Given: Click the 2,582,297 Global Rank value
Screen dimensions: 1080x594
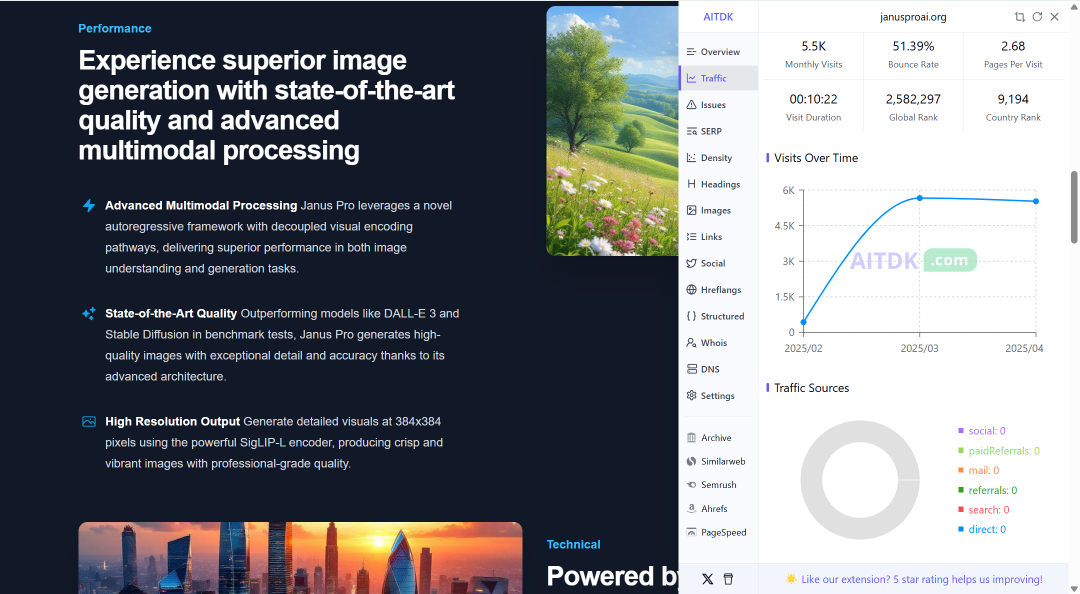Looking at the screenshot, I should [x=913, y=99].
